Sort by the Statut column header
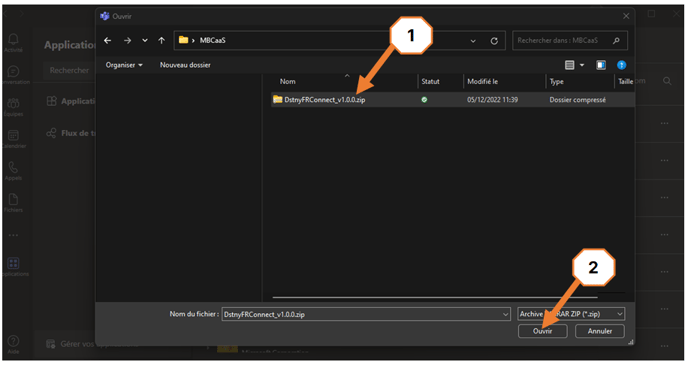The width and height of the screenshot is (688, 365). coord(430,82)
